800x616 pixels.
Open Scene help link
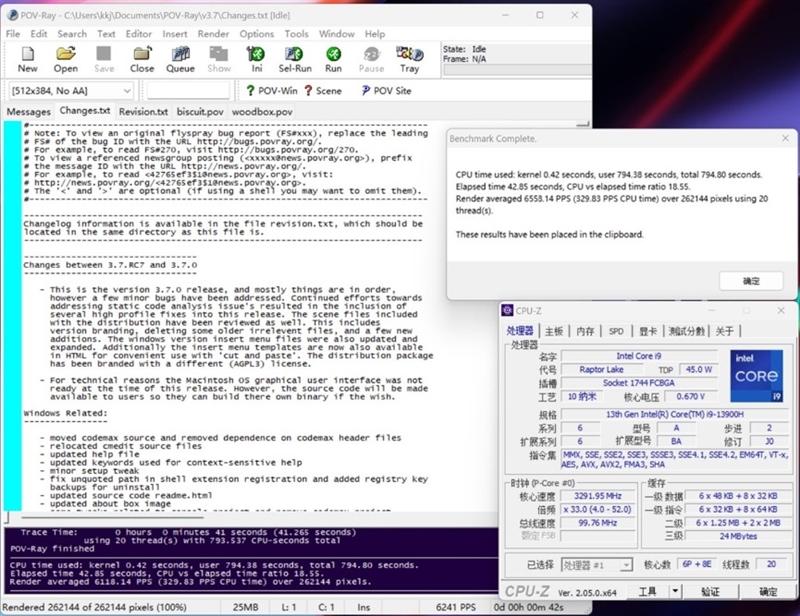point(323,91)
